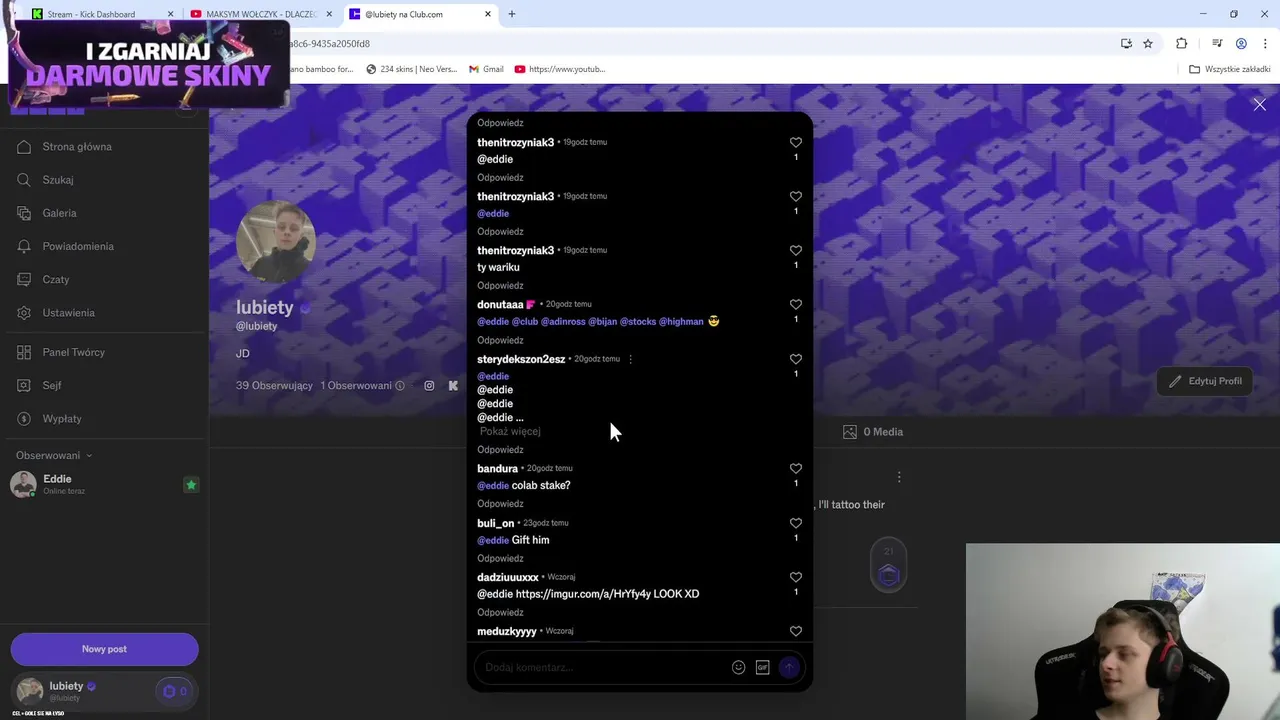Click Edytuj Profil button

click(1205, 381)
